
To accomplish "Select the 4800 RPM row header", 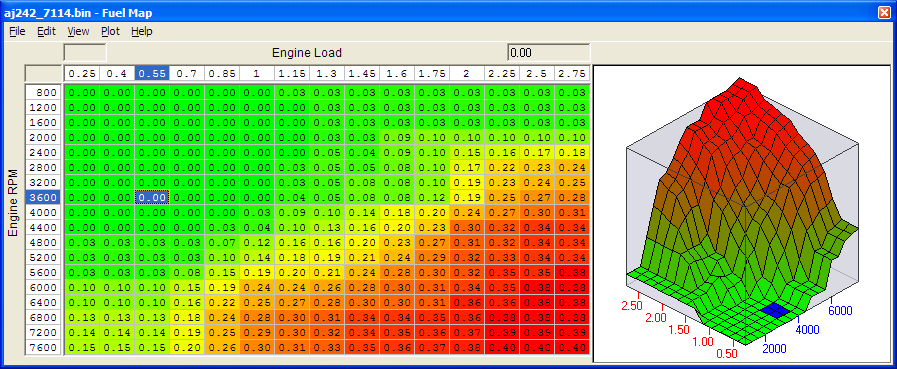I will [x=44, y=242].
